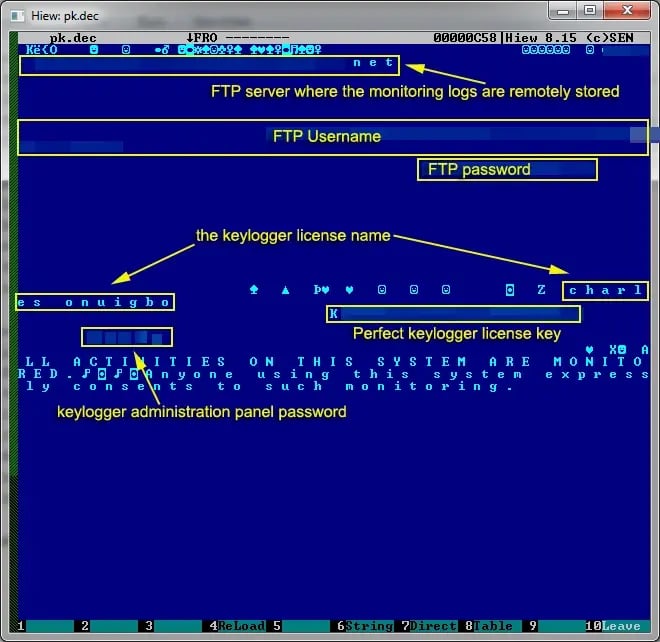Viewport: 660px width, 642px height.
Task: Click the empty function key slot 9
Action: 558,626
